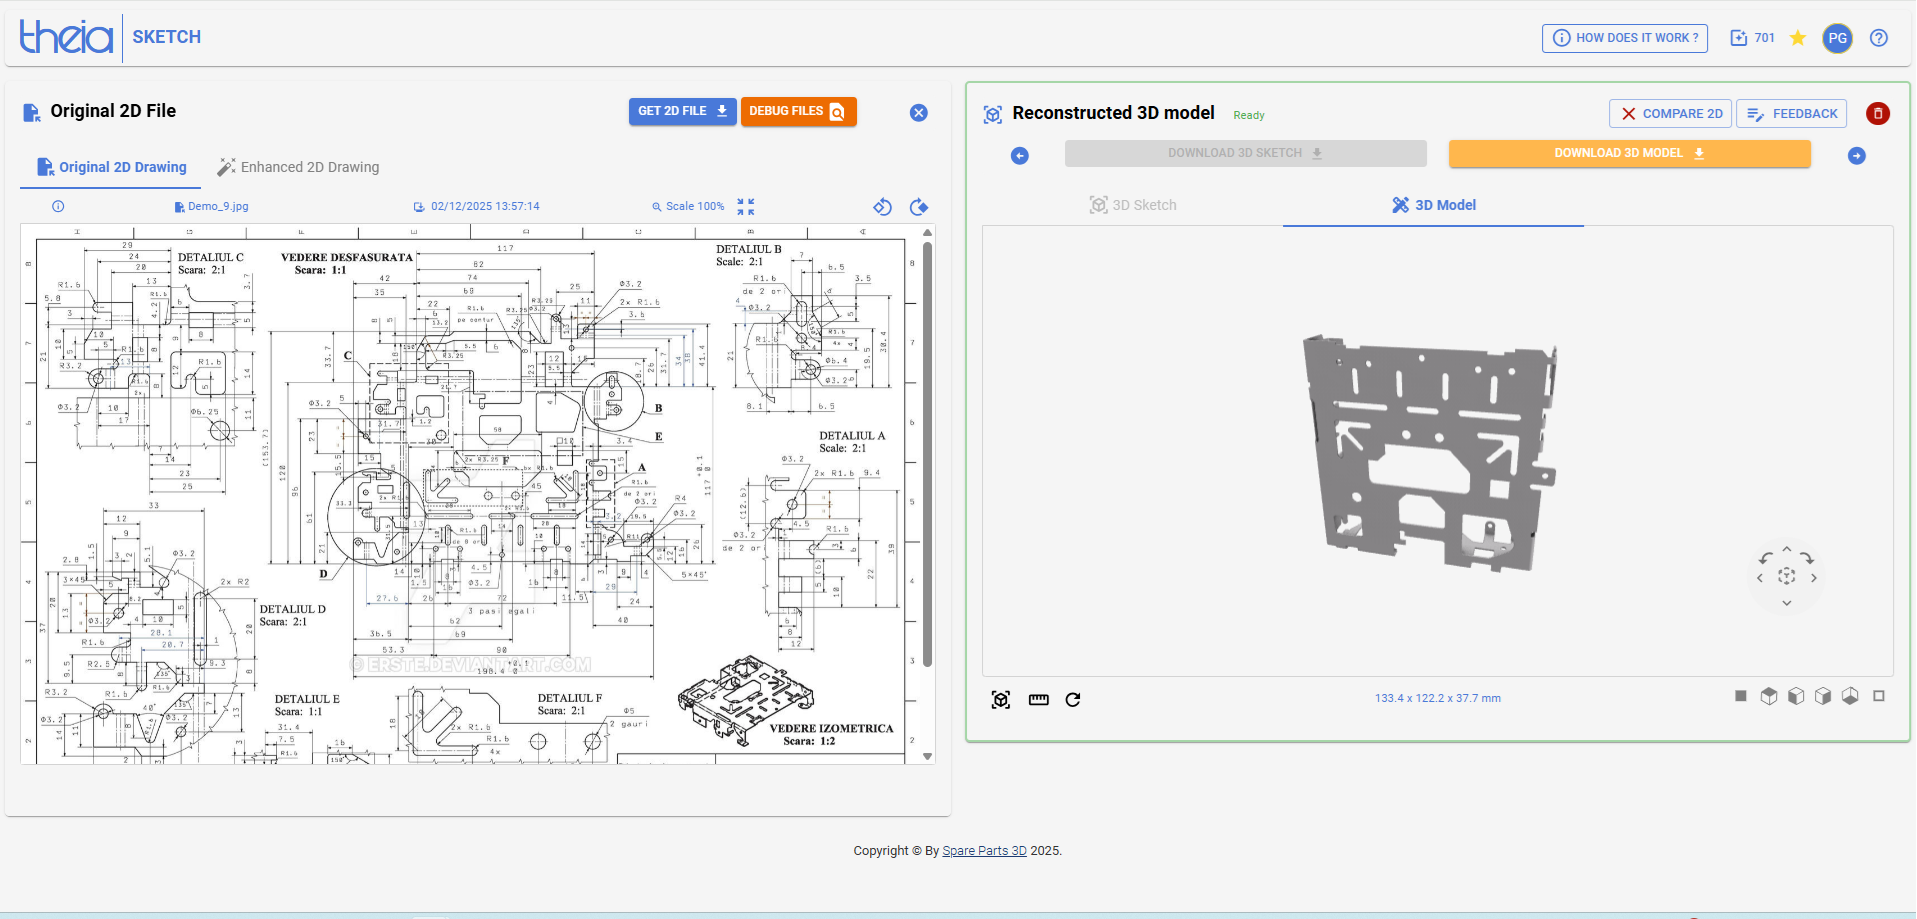
Task: Click the 2D drawing vertical scrollbar thumb
Action: (x=927, y=453)
